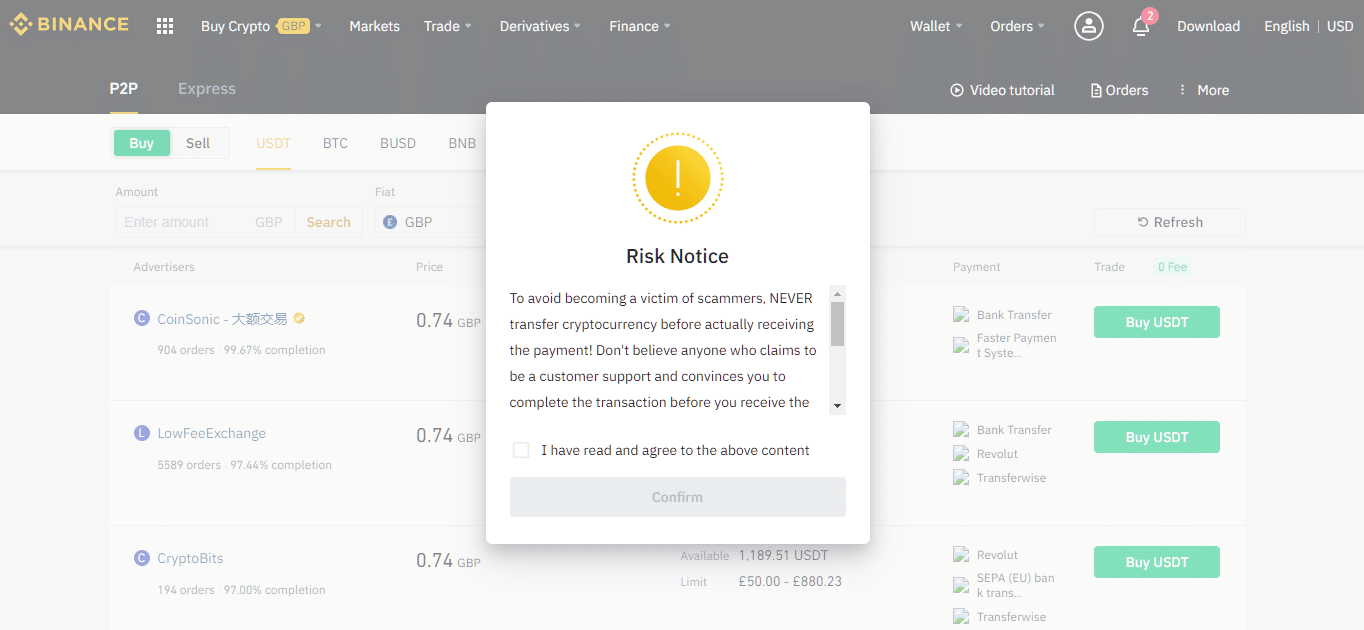Select the P2P tab
The height and width of the screenshot is (630, 1364).
click(x=124, y=89)
